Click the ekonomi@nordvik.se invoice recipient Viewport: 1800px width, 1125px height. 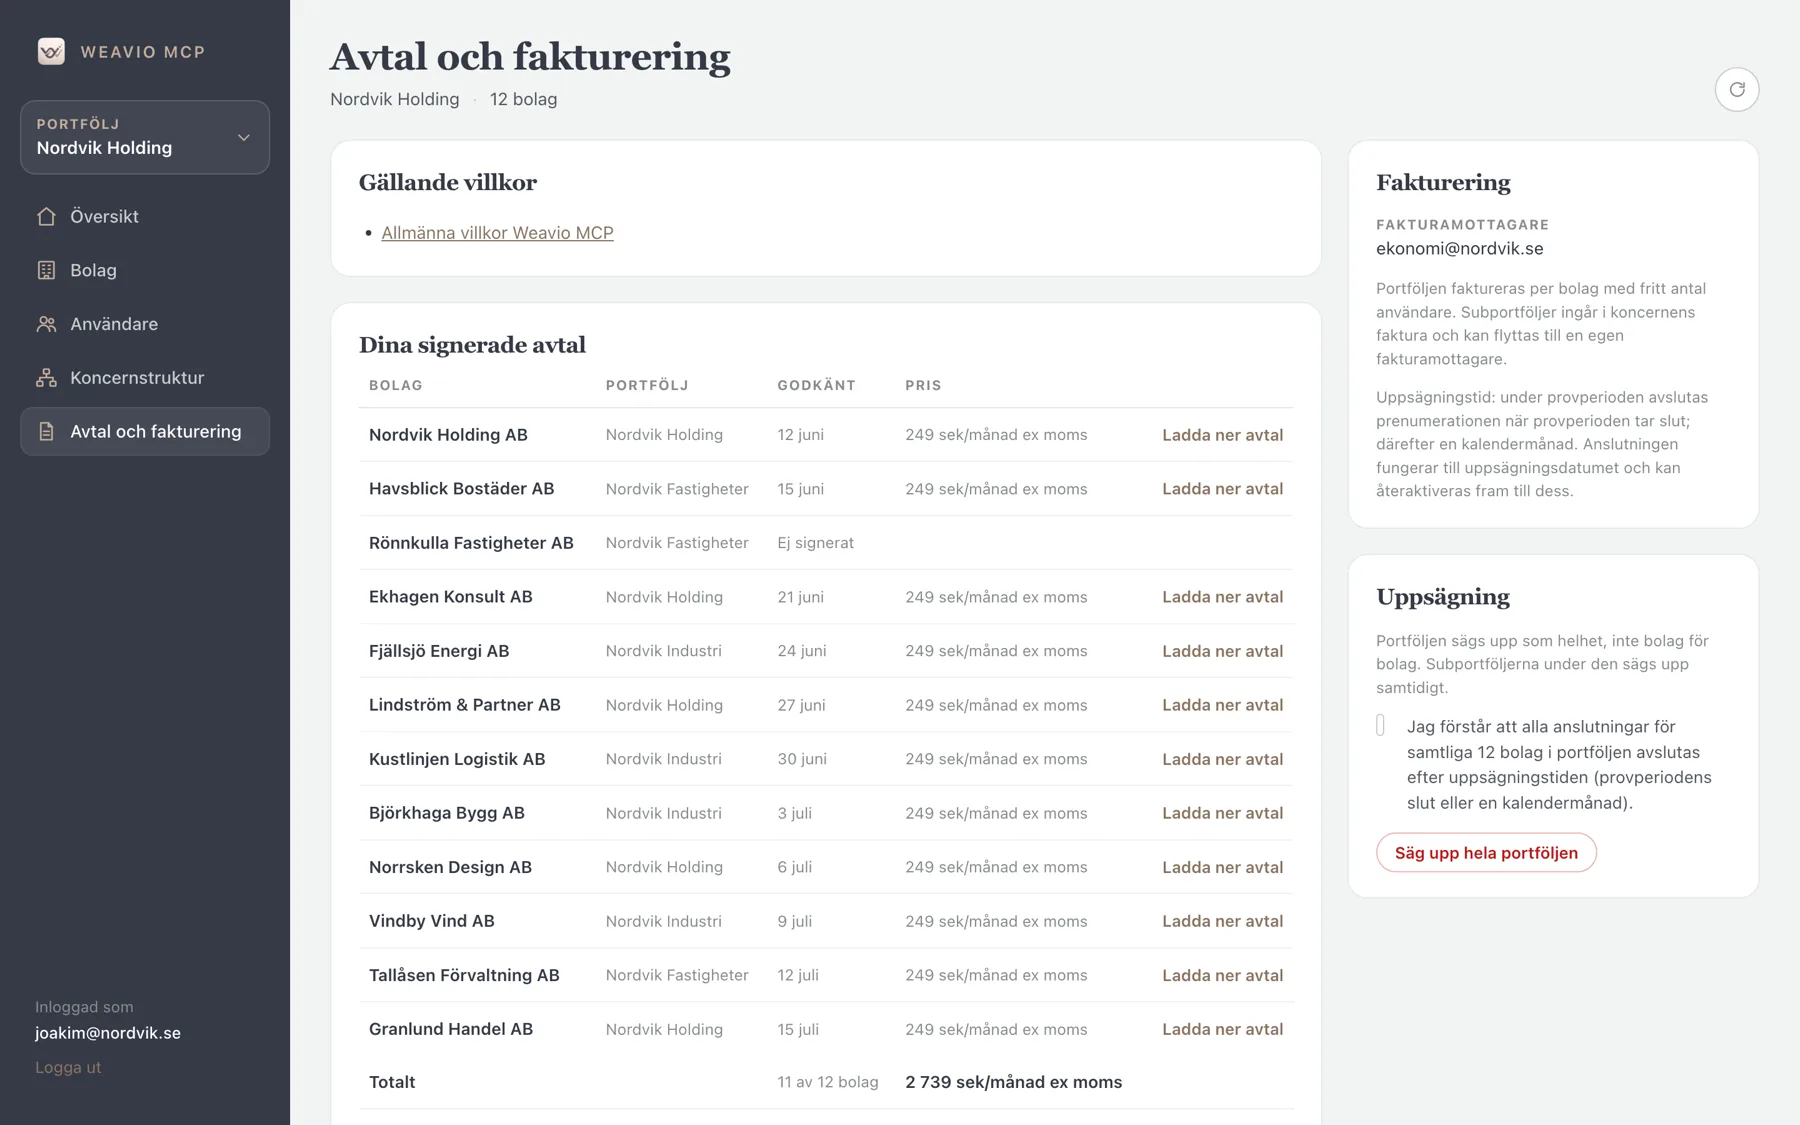[1459, 249]
